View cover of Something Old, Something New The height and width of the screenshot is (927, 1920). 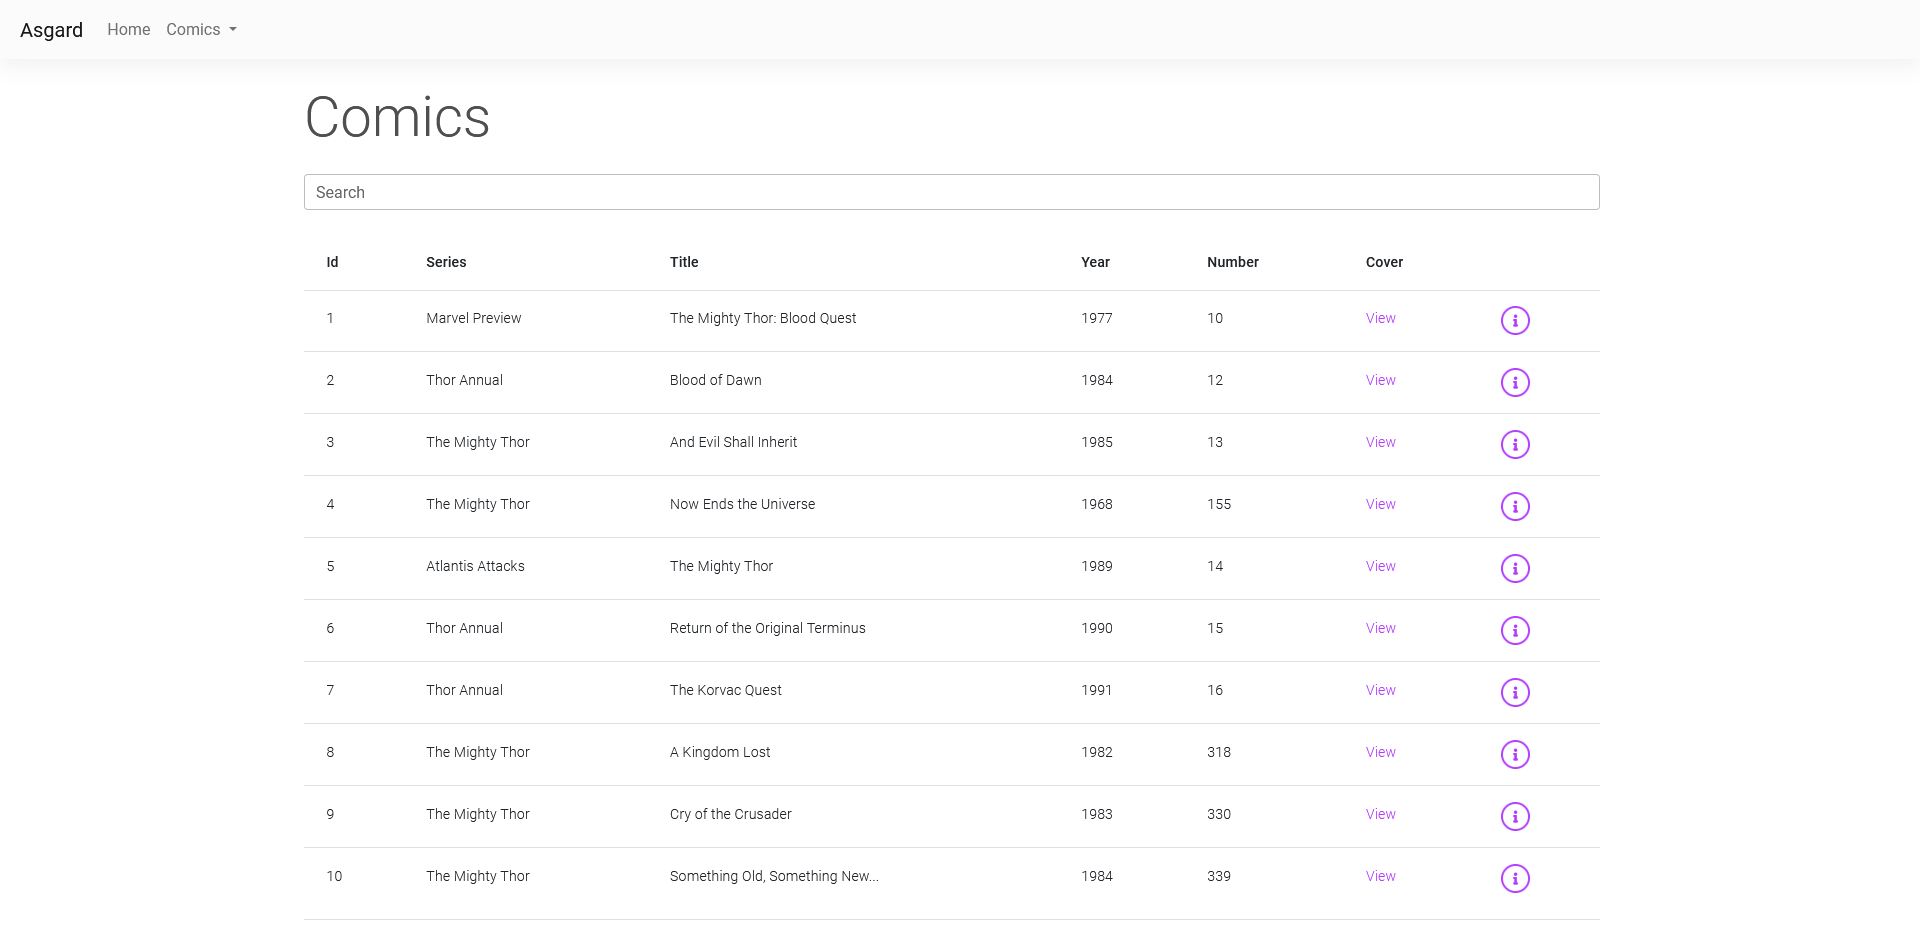tap(1380, 876)
